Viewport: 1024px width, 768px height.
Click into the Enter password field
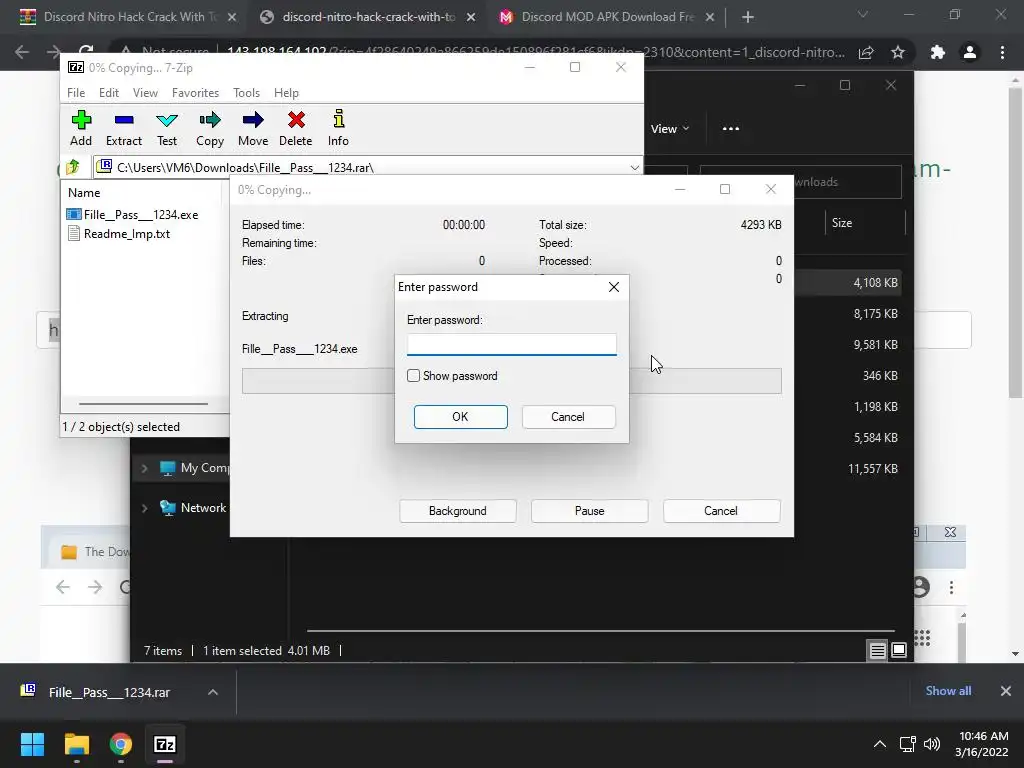coord(511,344)
